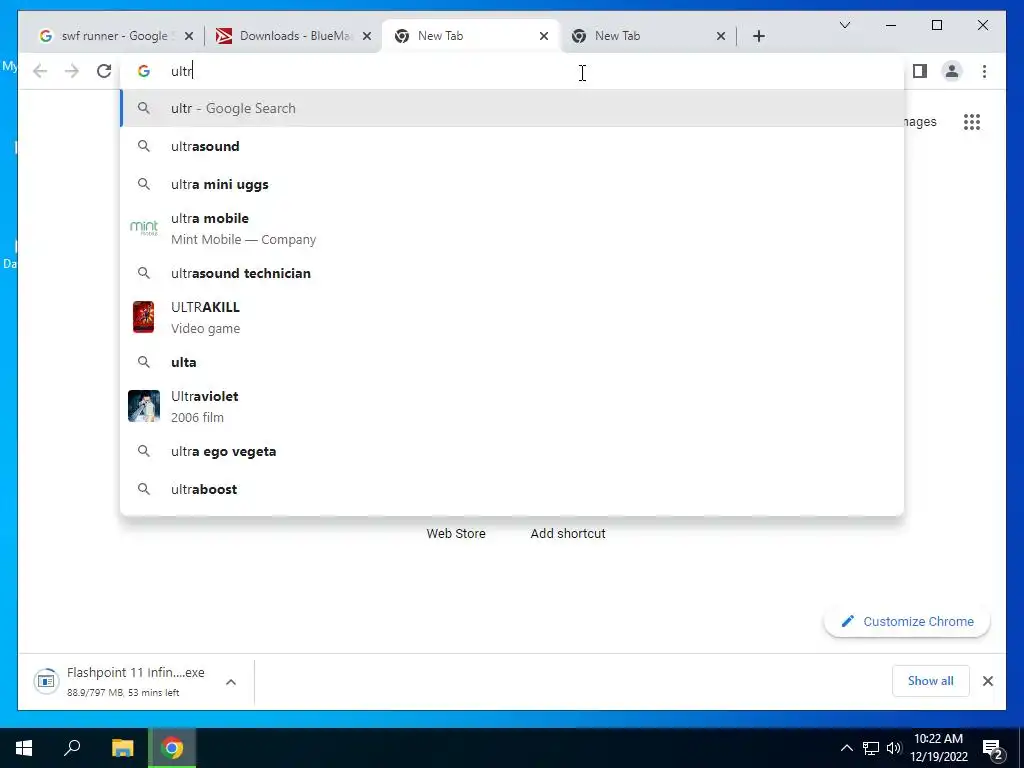1024x768 pixels.
Task: Click Chrome icon in taskbar
Action: [x=172, y=748]
